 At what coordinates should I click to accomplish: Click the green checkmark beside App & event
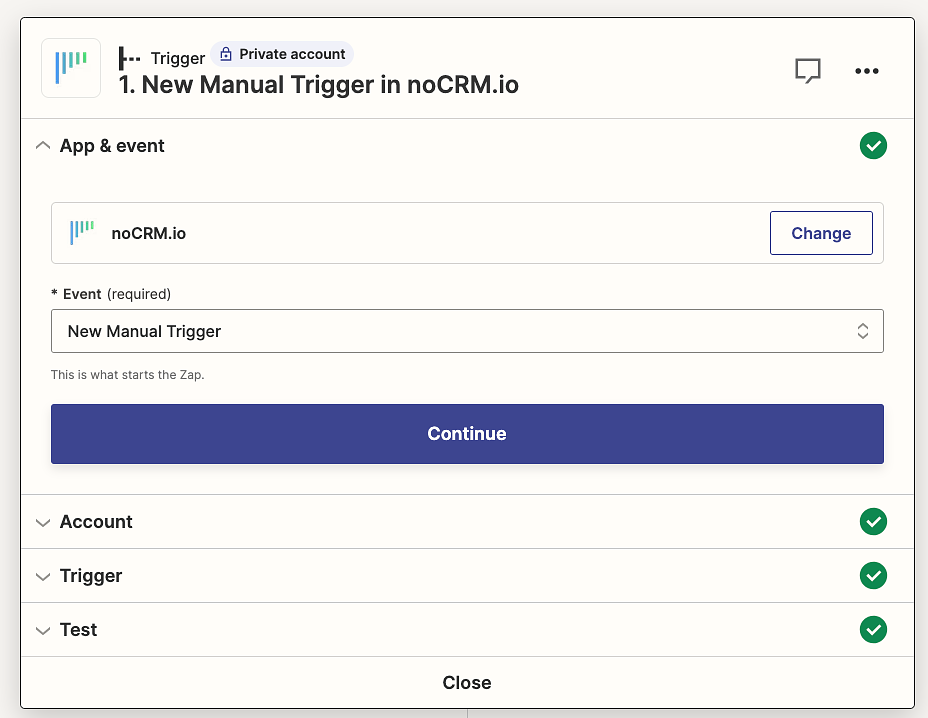(x=873, y=146)
